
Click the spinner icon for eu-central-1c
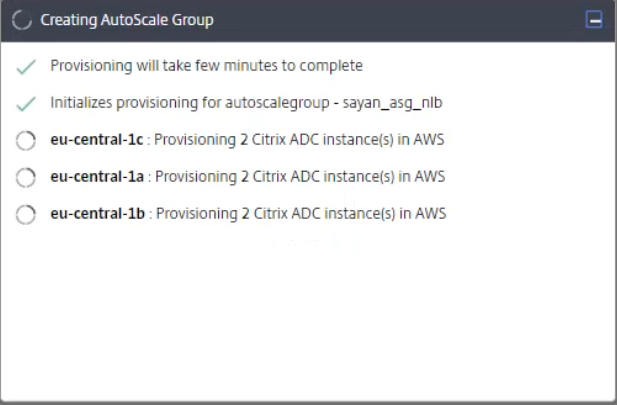[27, 141]
